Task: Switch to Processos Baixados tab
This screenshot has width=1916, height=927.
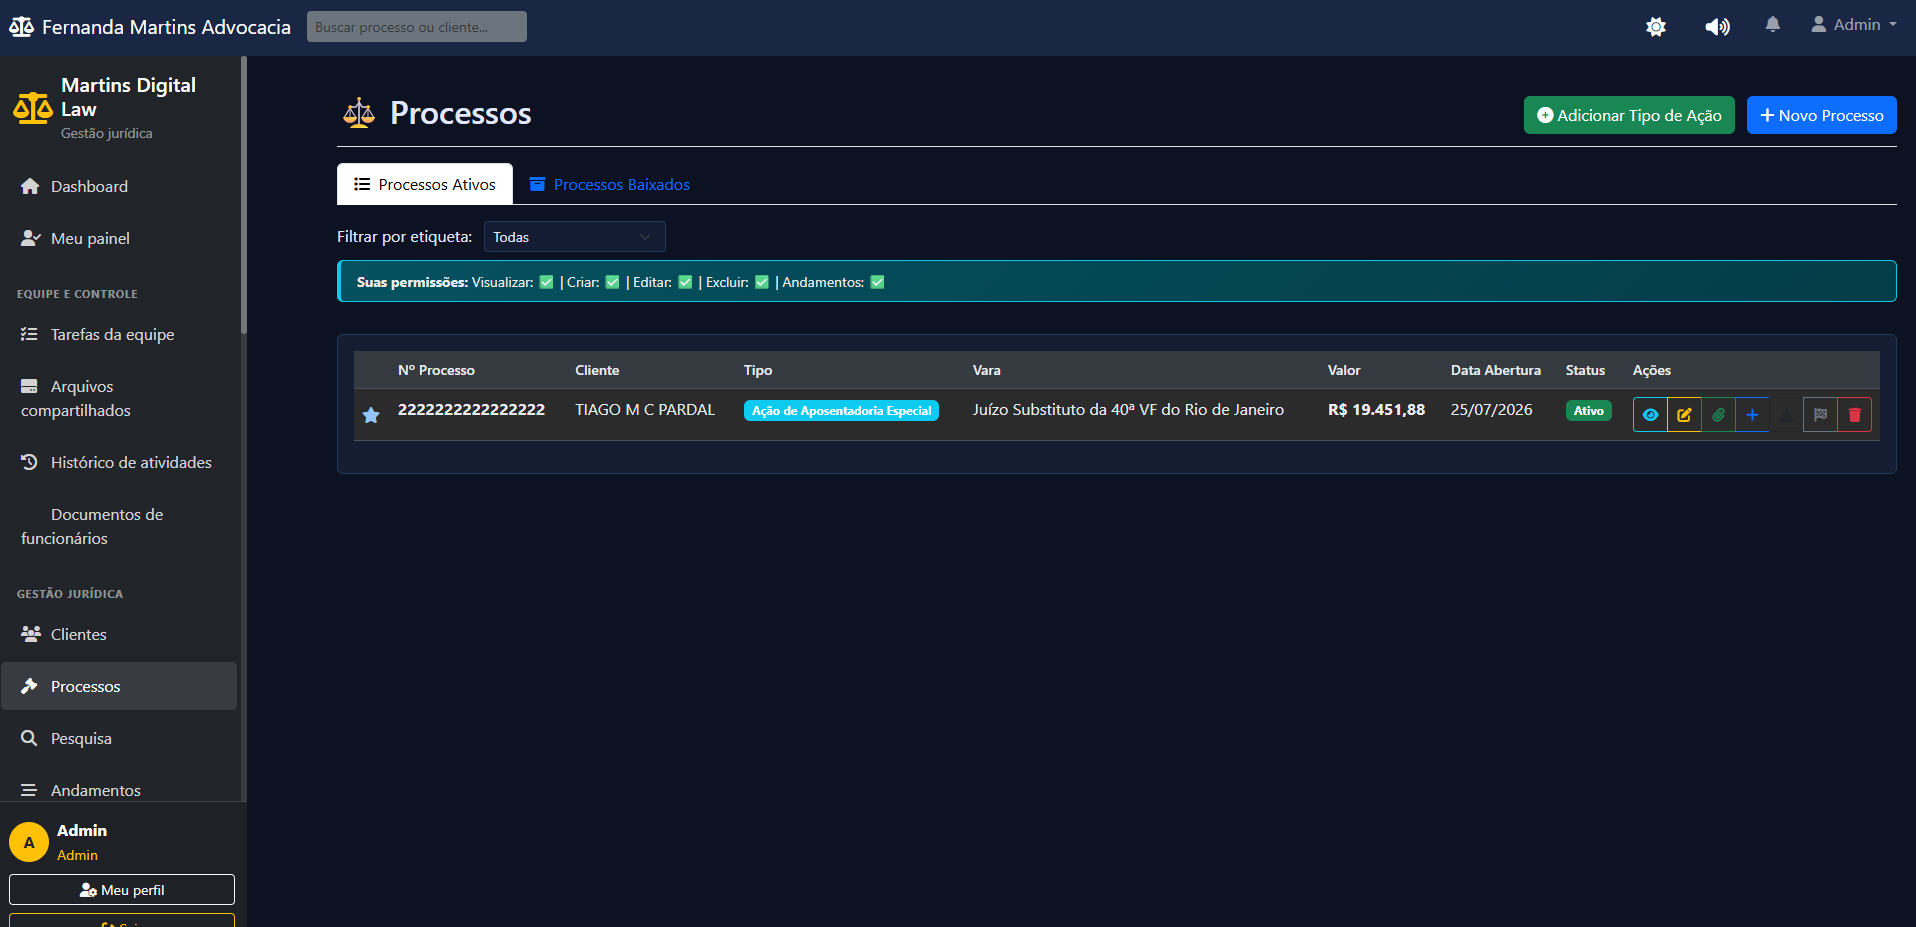Action: (609, 184)
